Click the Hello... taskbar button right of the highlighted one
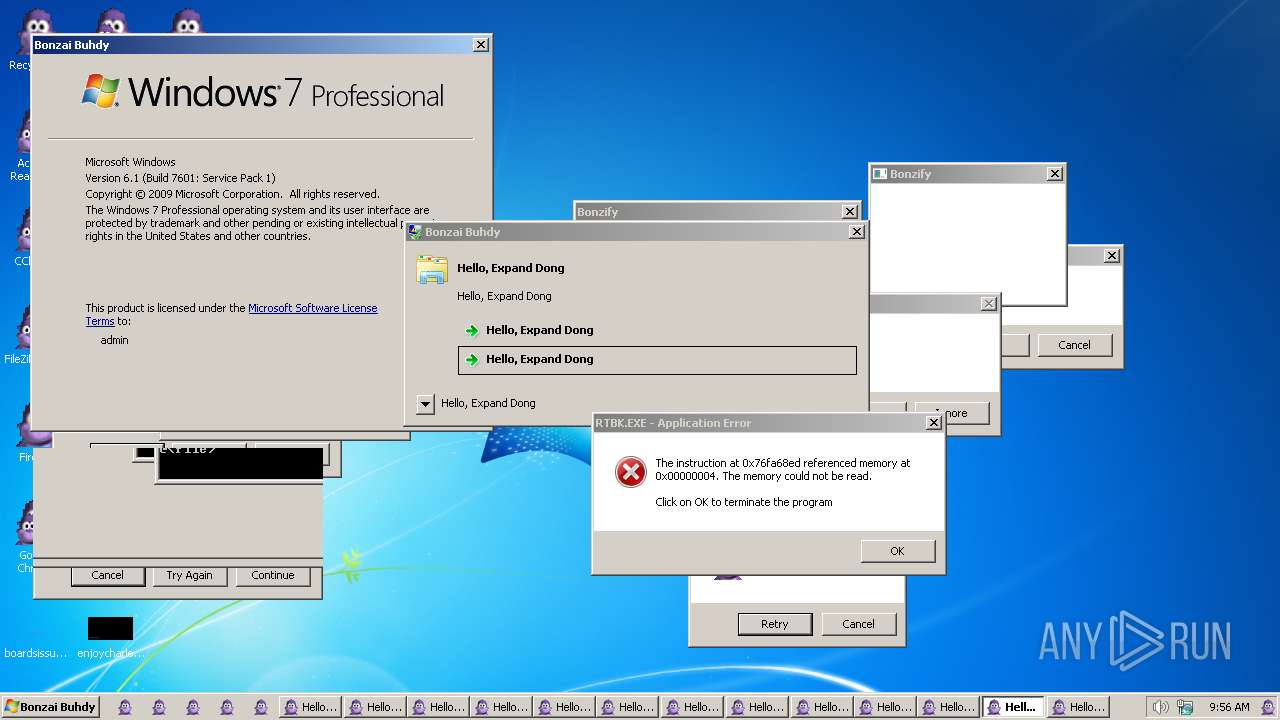 pyautogui.click(x=1077, y=707)
